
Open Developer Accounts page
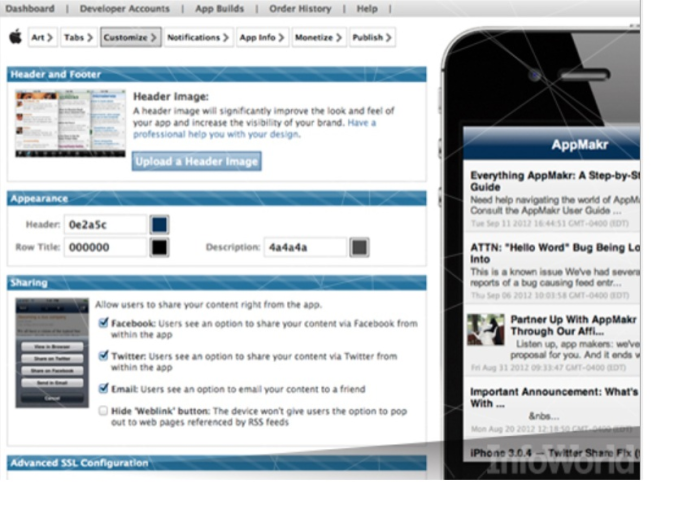click(125, 8)
